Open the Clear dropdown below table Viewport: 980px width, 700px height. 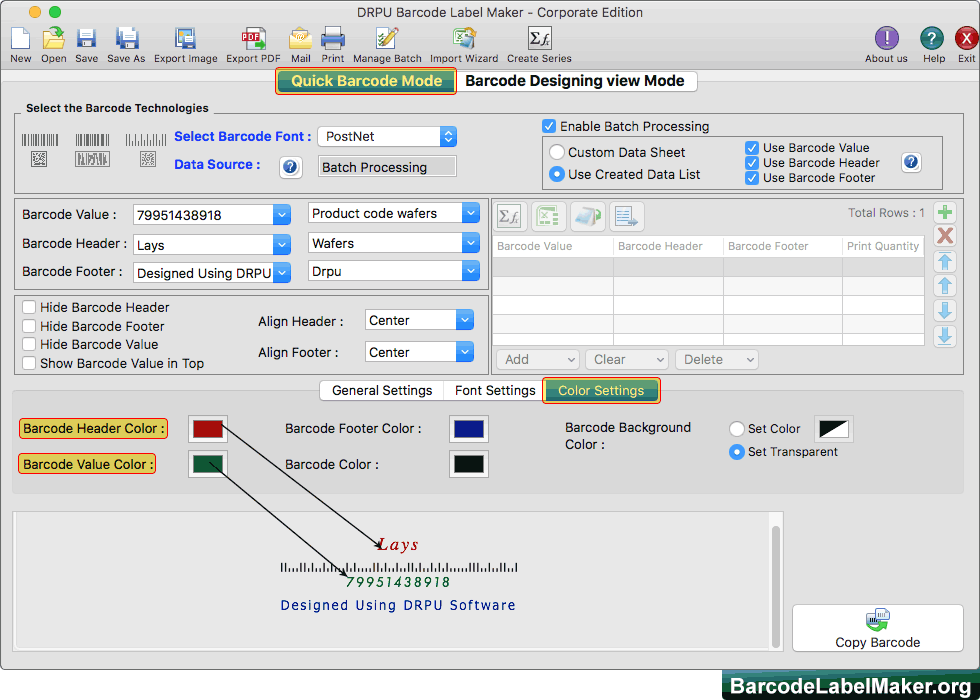click(x=627, y=360)
